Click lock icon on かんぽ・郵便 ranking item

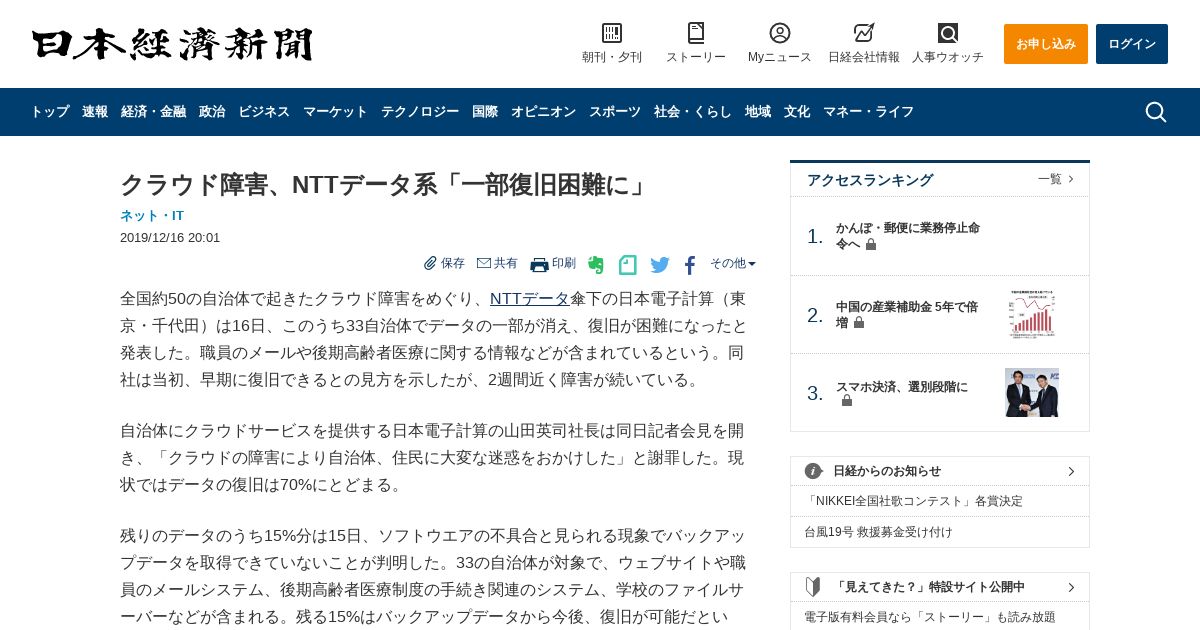click(x=871, y=244)
